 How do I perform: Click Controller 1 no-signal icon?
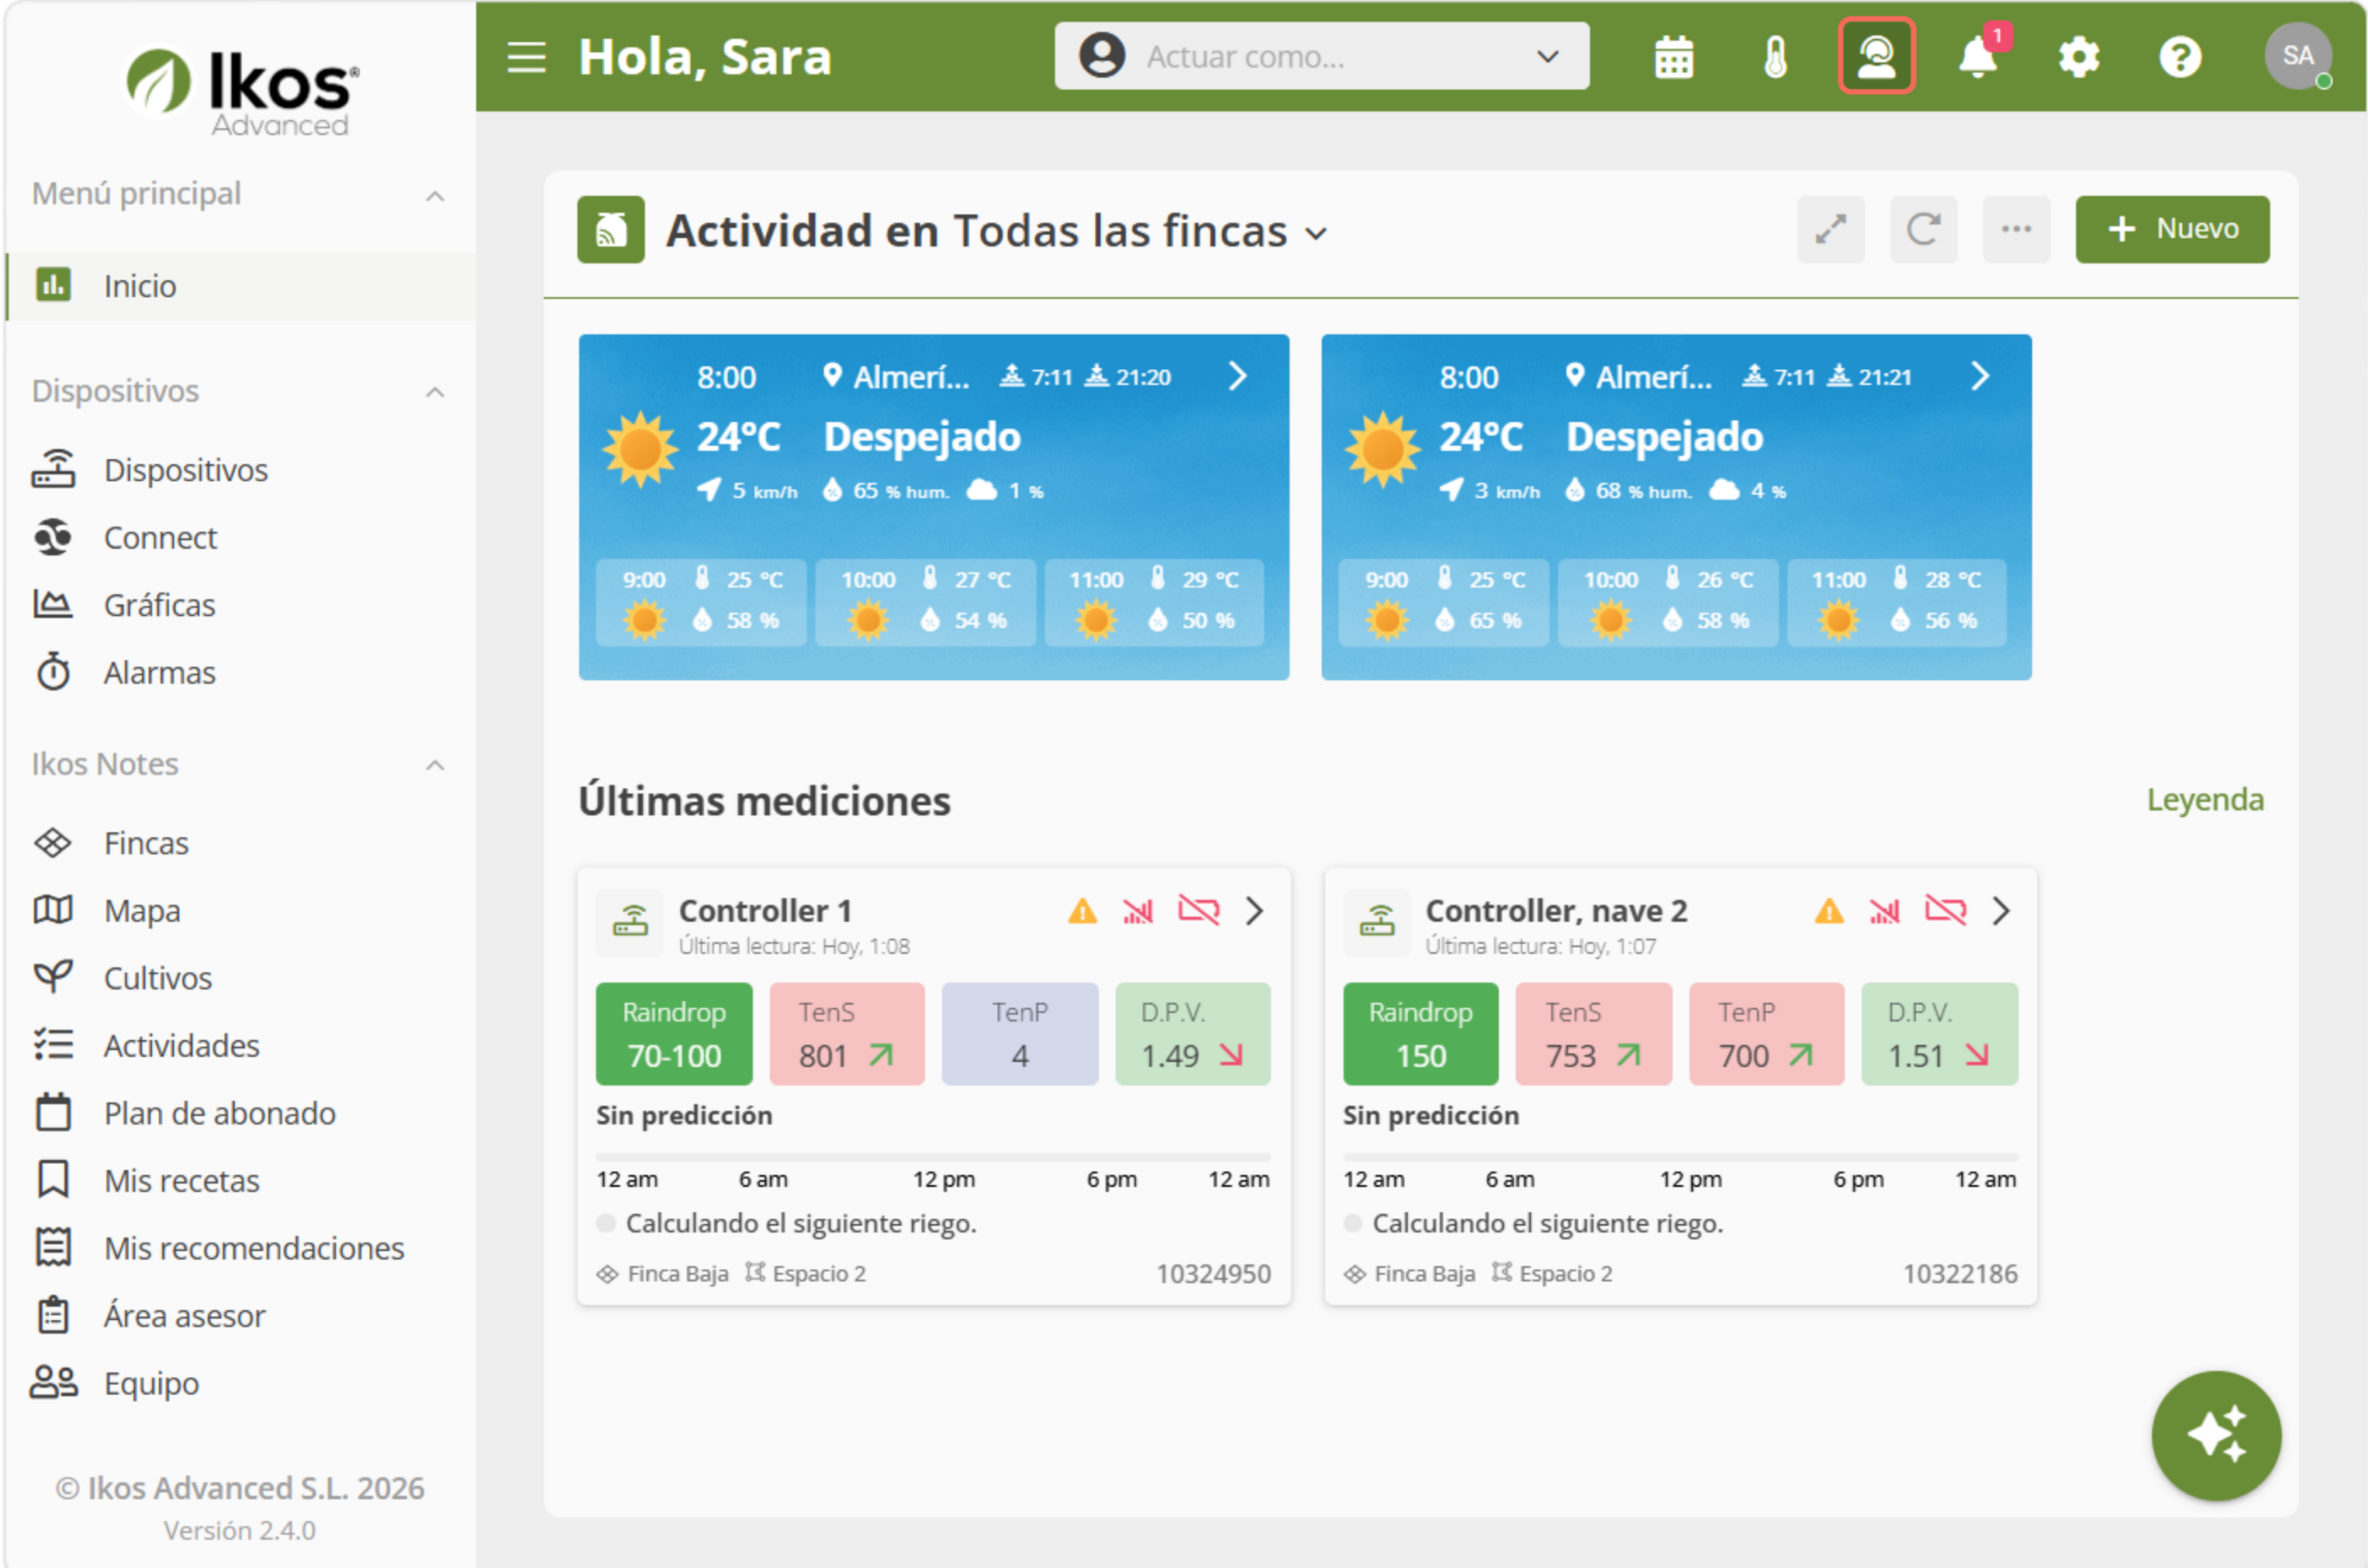pos(1138,911)
